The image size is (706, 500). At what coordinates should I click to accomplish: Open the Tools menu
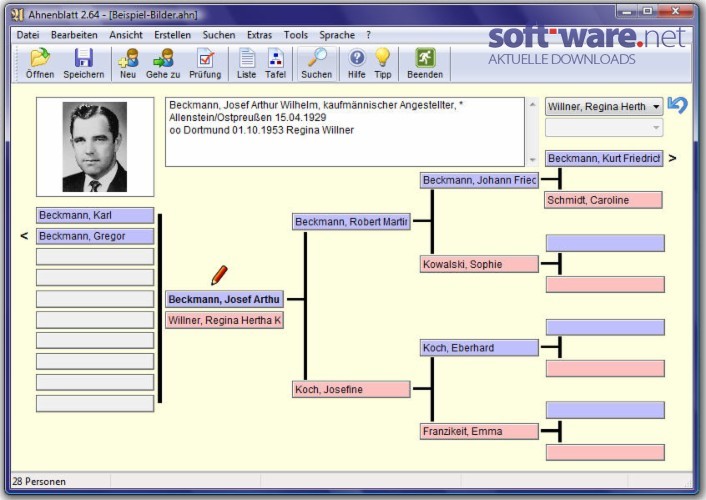point(296,35)
